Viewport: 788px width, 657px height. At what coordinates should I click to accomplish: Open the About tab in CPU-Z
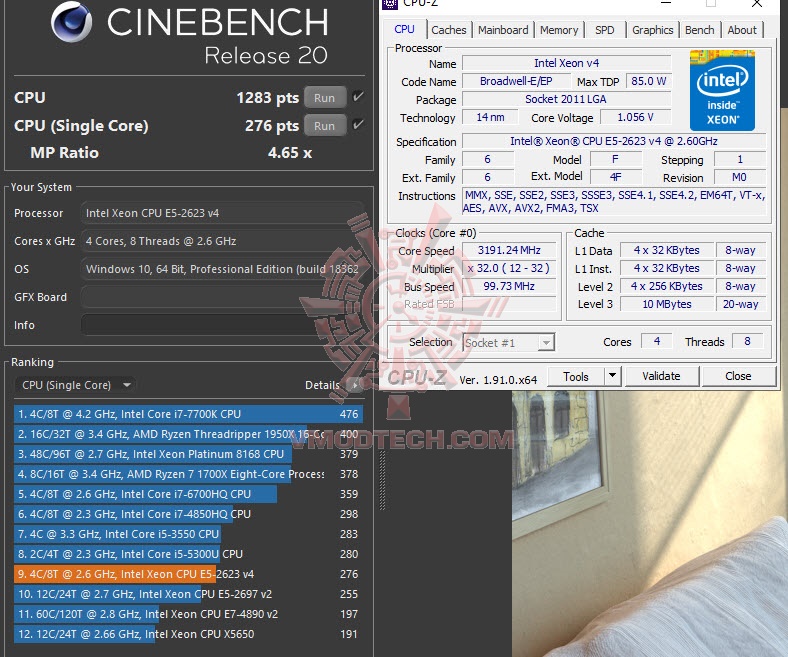[x=742, y=30]
